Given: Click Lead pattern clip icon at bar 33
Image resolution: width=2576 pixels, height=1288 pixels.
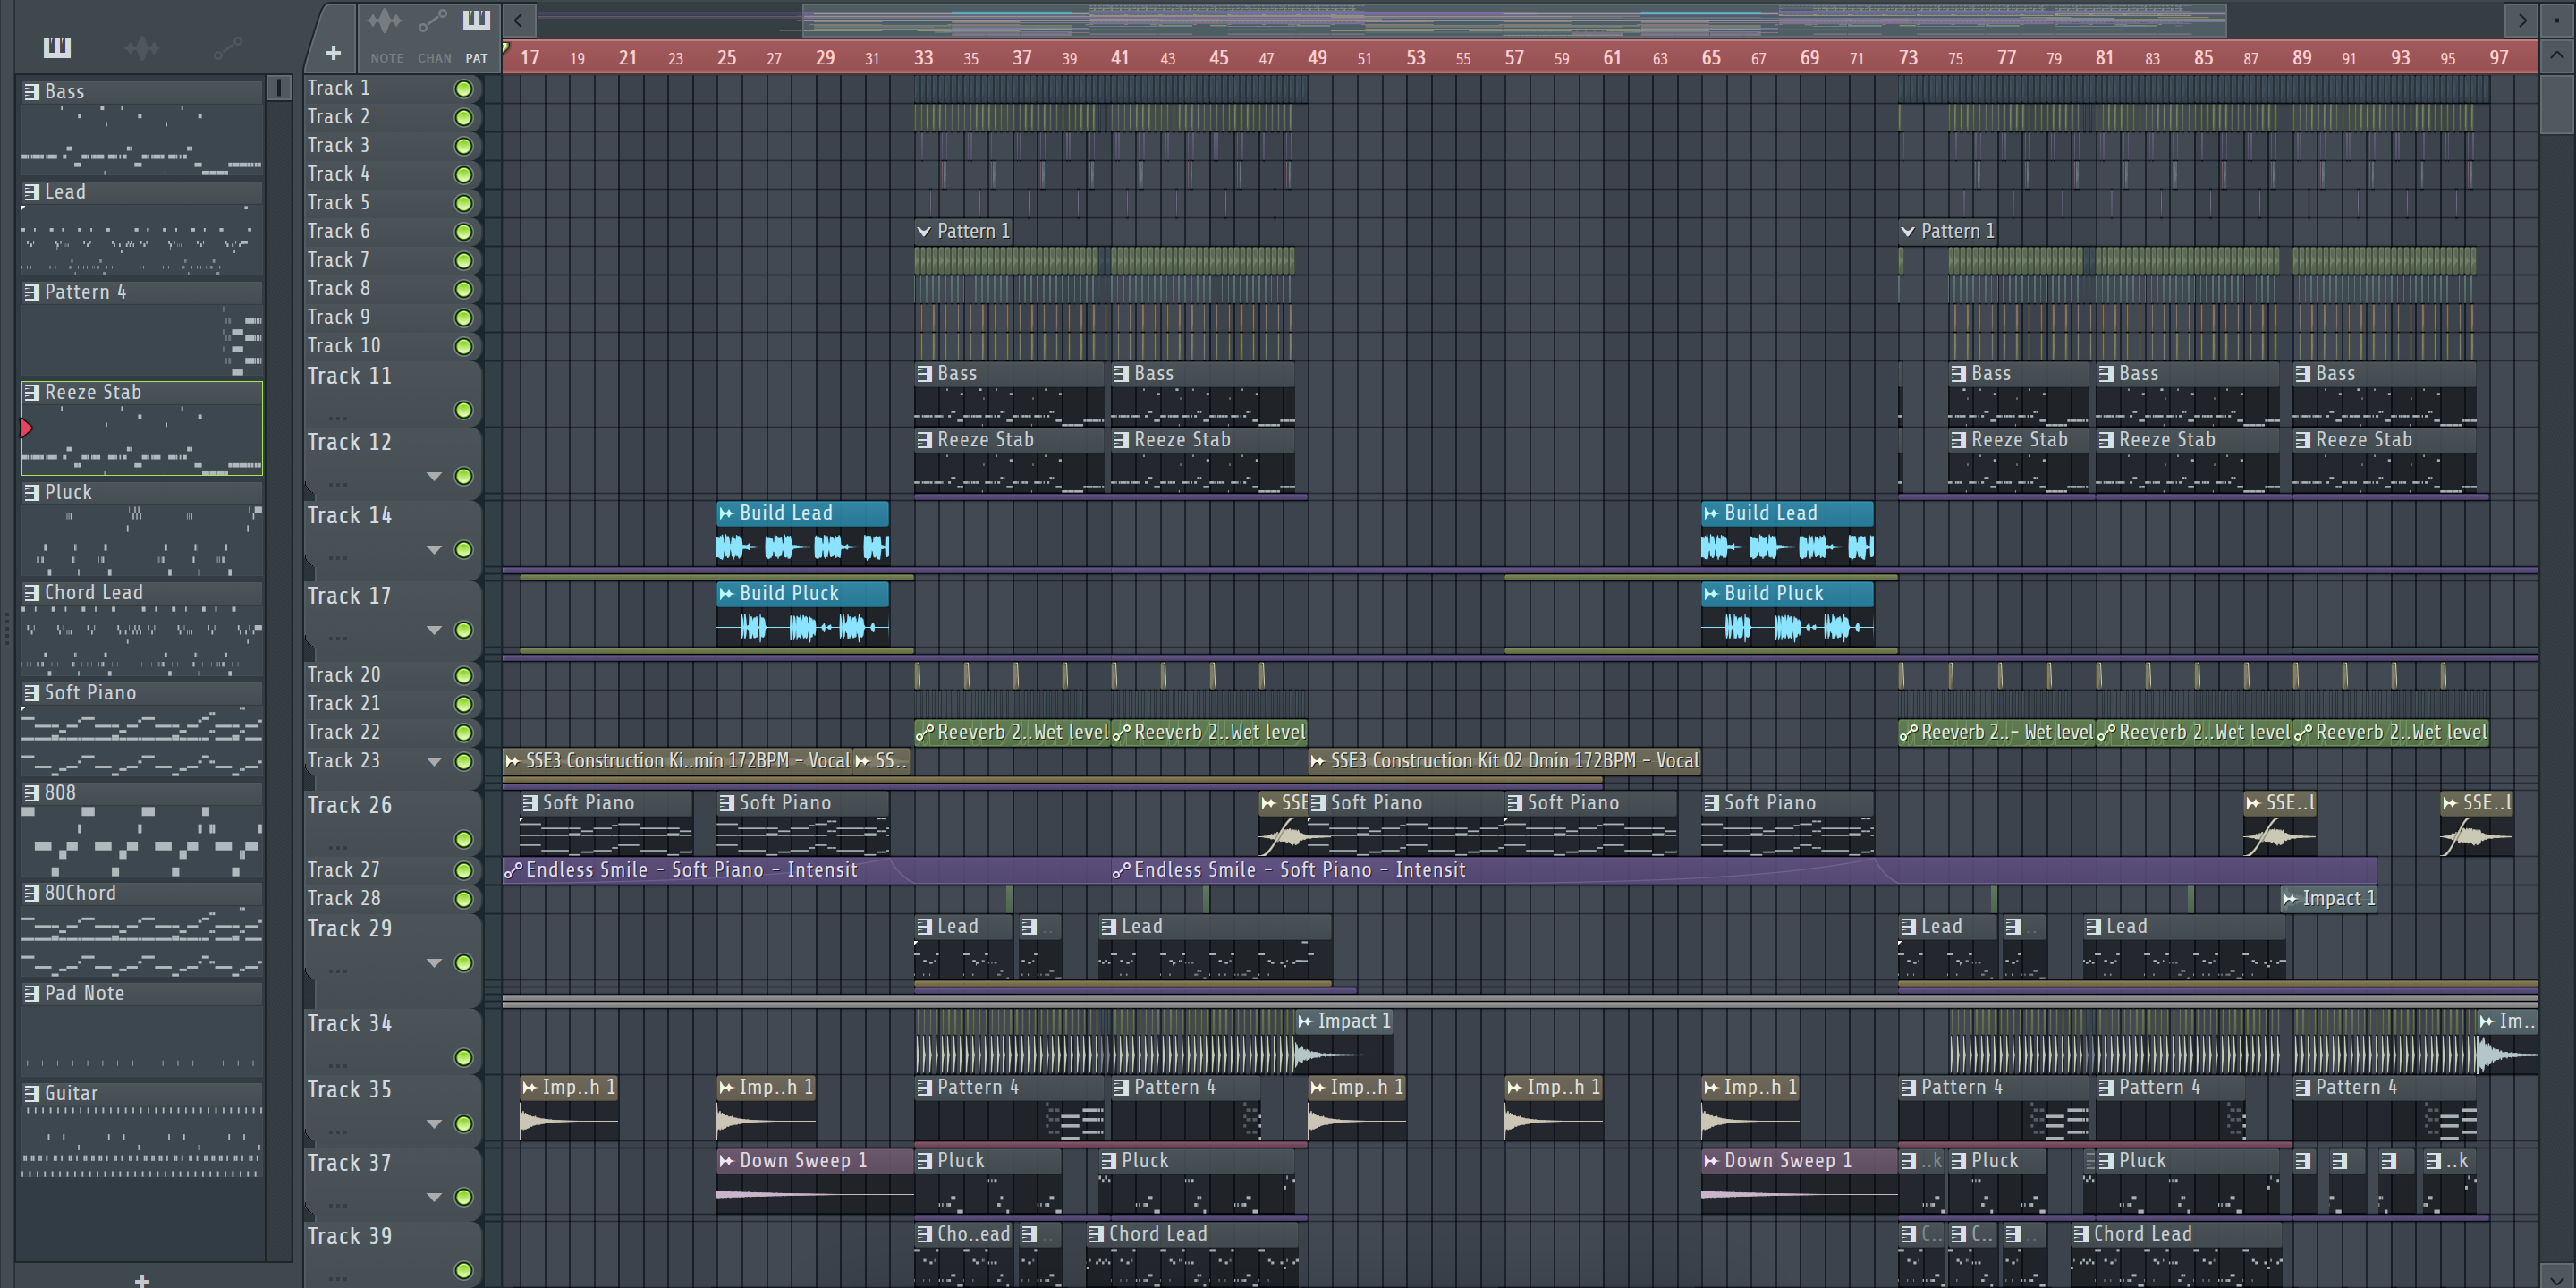Looking at the screenshot, I should (x=925, y=927).
